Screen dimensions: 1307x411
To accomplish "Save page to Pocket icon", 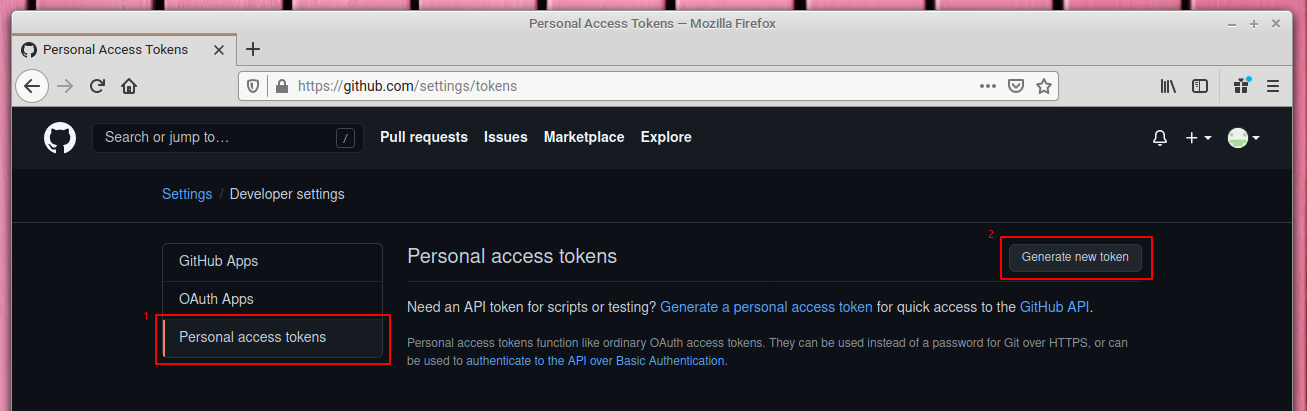I will point(1016,86).
